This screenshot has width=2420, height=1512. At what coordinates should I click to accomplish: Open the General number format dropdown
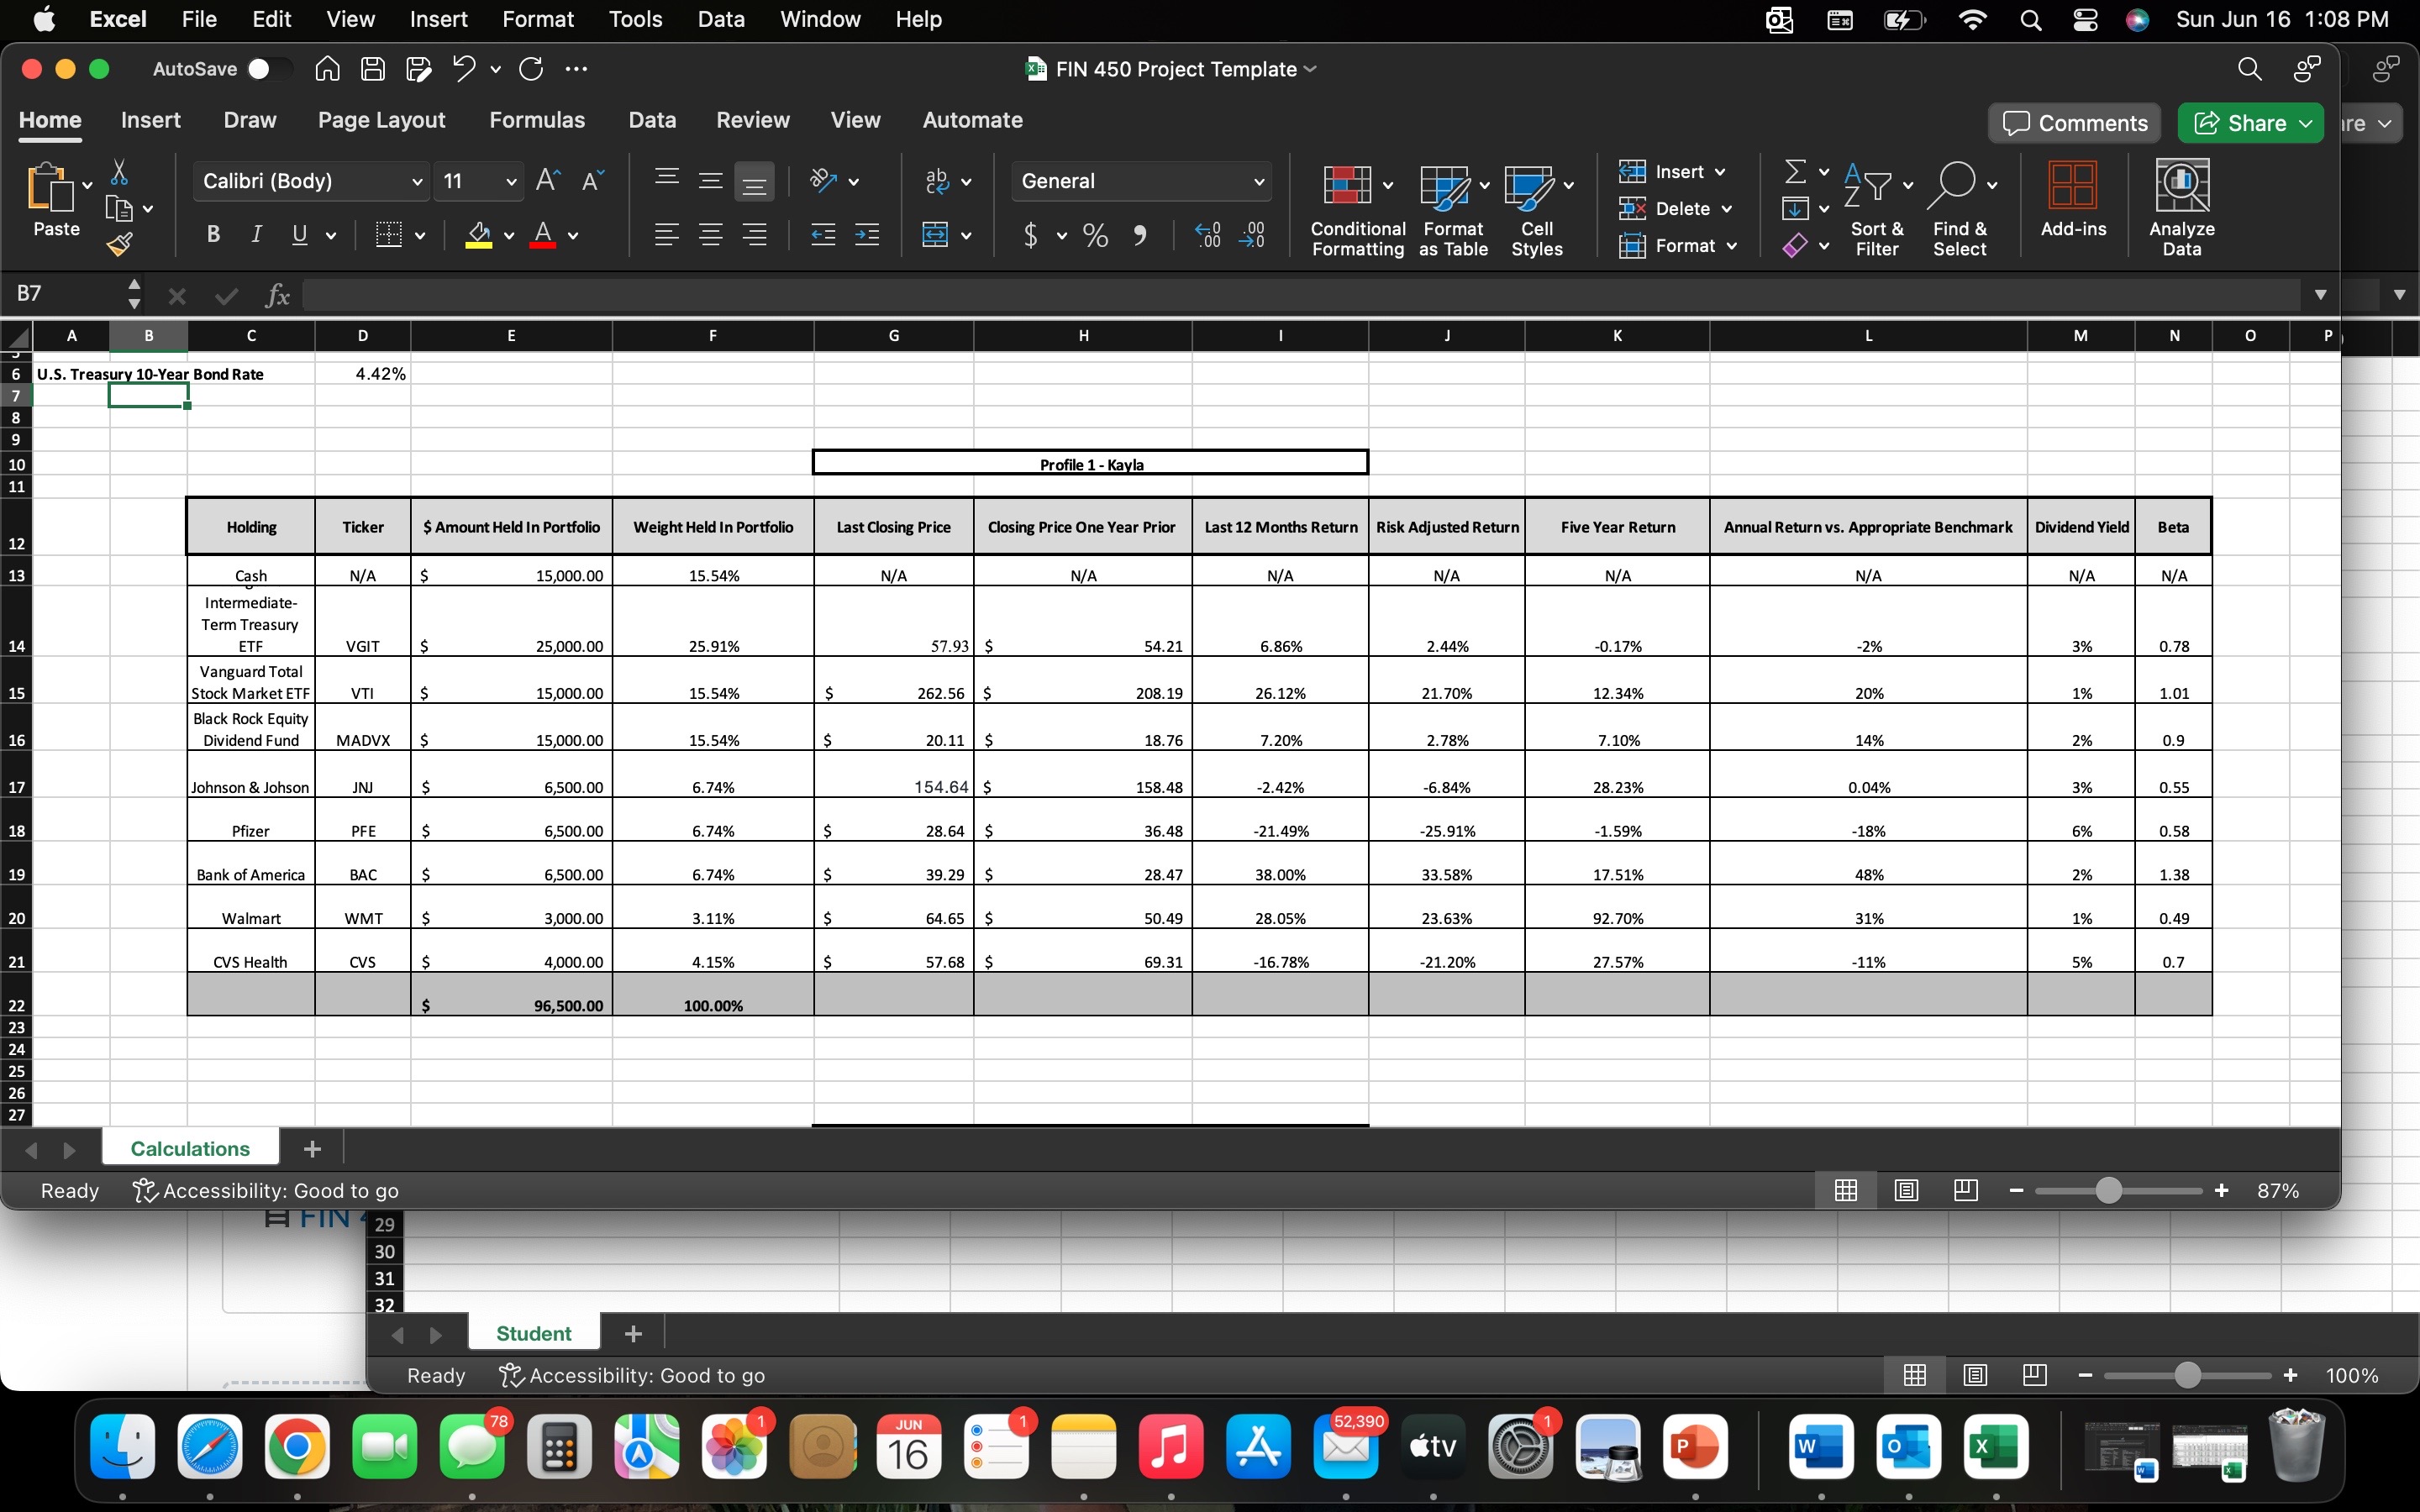click(1142, 181)
